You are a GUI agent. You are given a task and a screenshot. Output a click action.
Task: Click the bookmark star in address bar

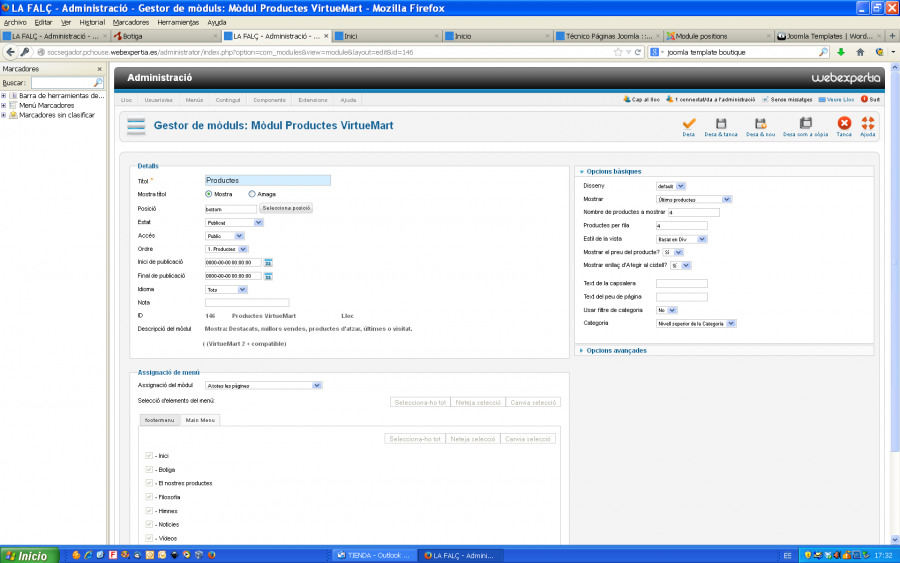pyautogui.click(x=618, y=52)
